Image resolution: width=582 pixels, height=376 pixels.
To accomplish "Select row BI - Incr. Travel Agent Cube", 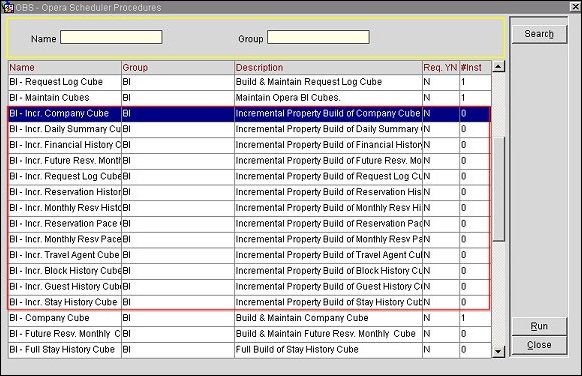I will click(x=250, y=255).
